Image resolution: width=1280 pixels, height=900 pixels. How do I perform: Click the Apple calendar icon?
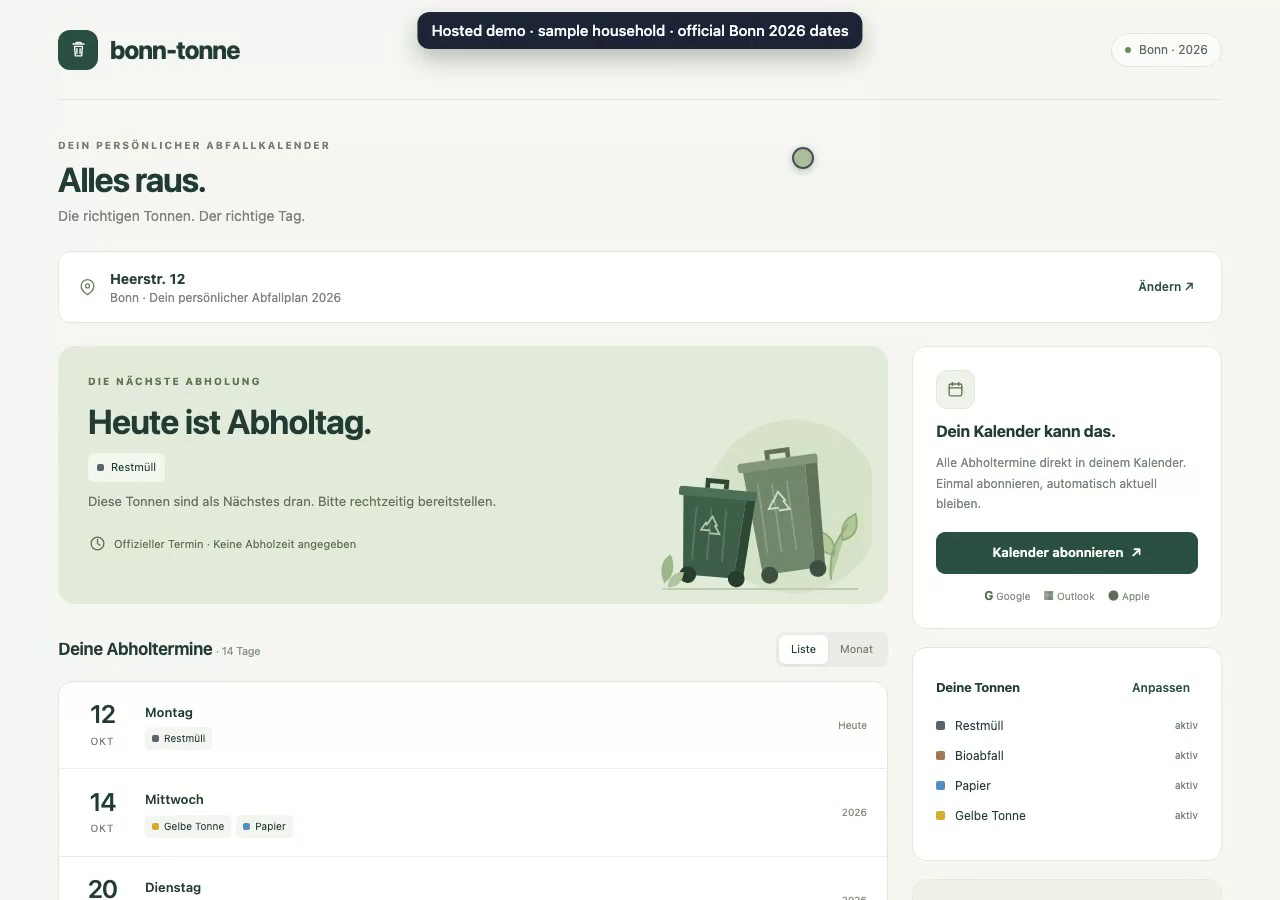[x=1113, y=596]
